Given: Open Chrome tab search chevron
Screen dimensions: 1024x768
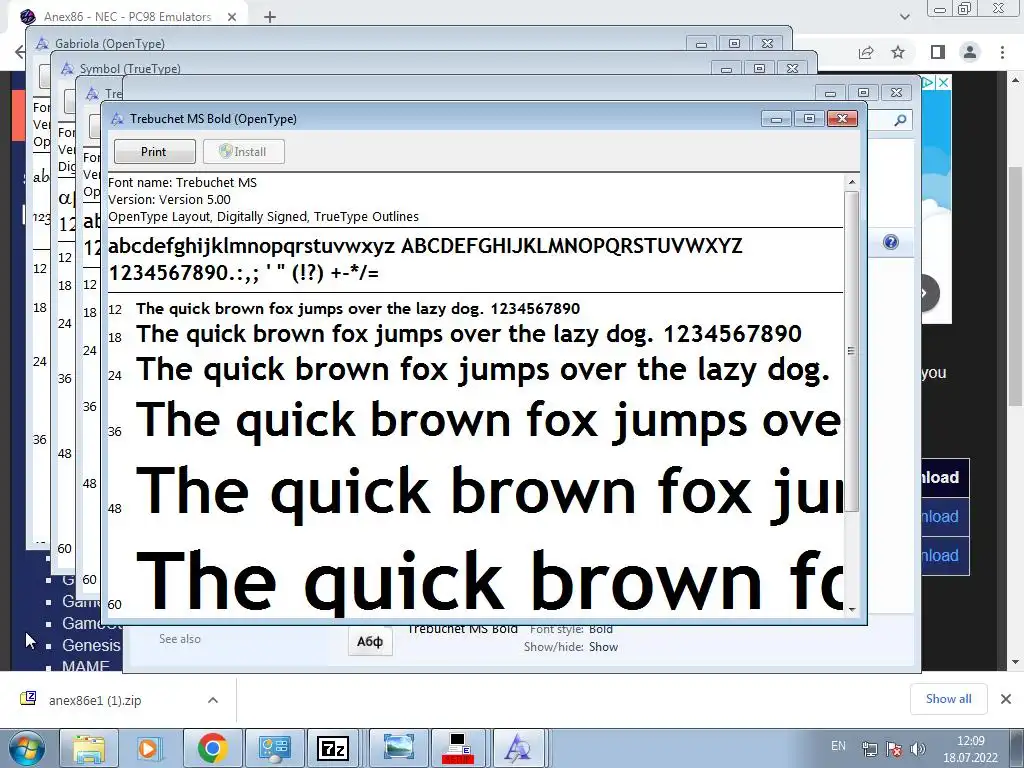Looking at the screenshot, I should tap(904, 17).
